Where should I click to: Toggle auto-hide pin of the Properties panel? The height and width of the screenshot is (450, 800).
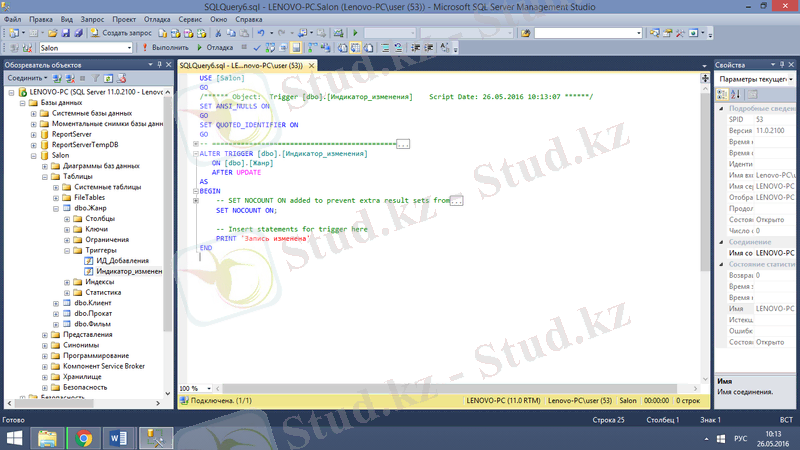[x=782, y=65]
